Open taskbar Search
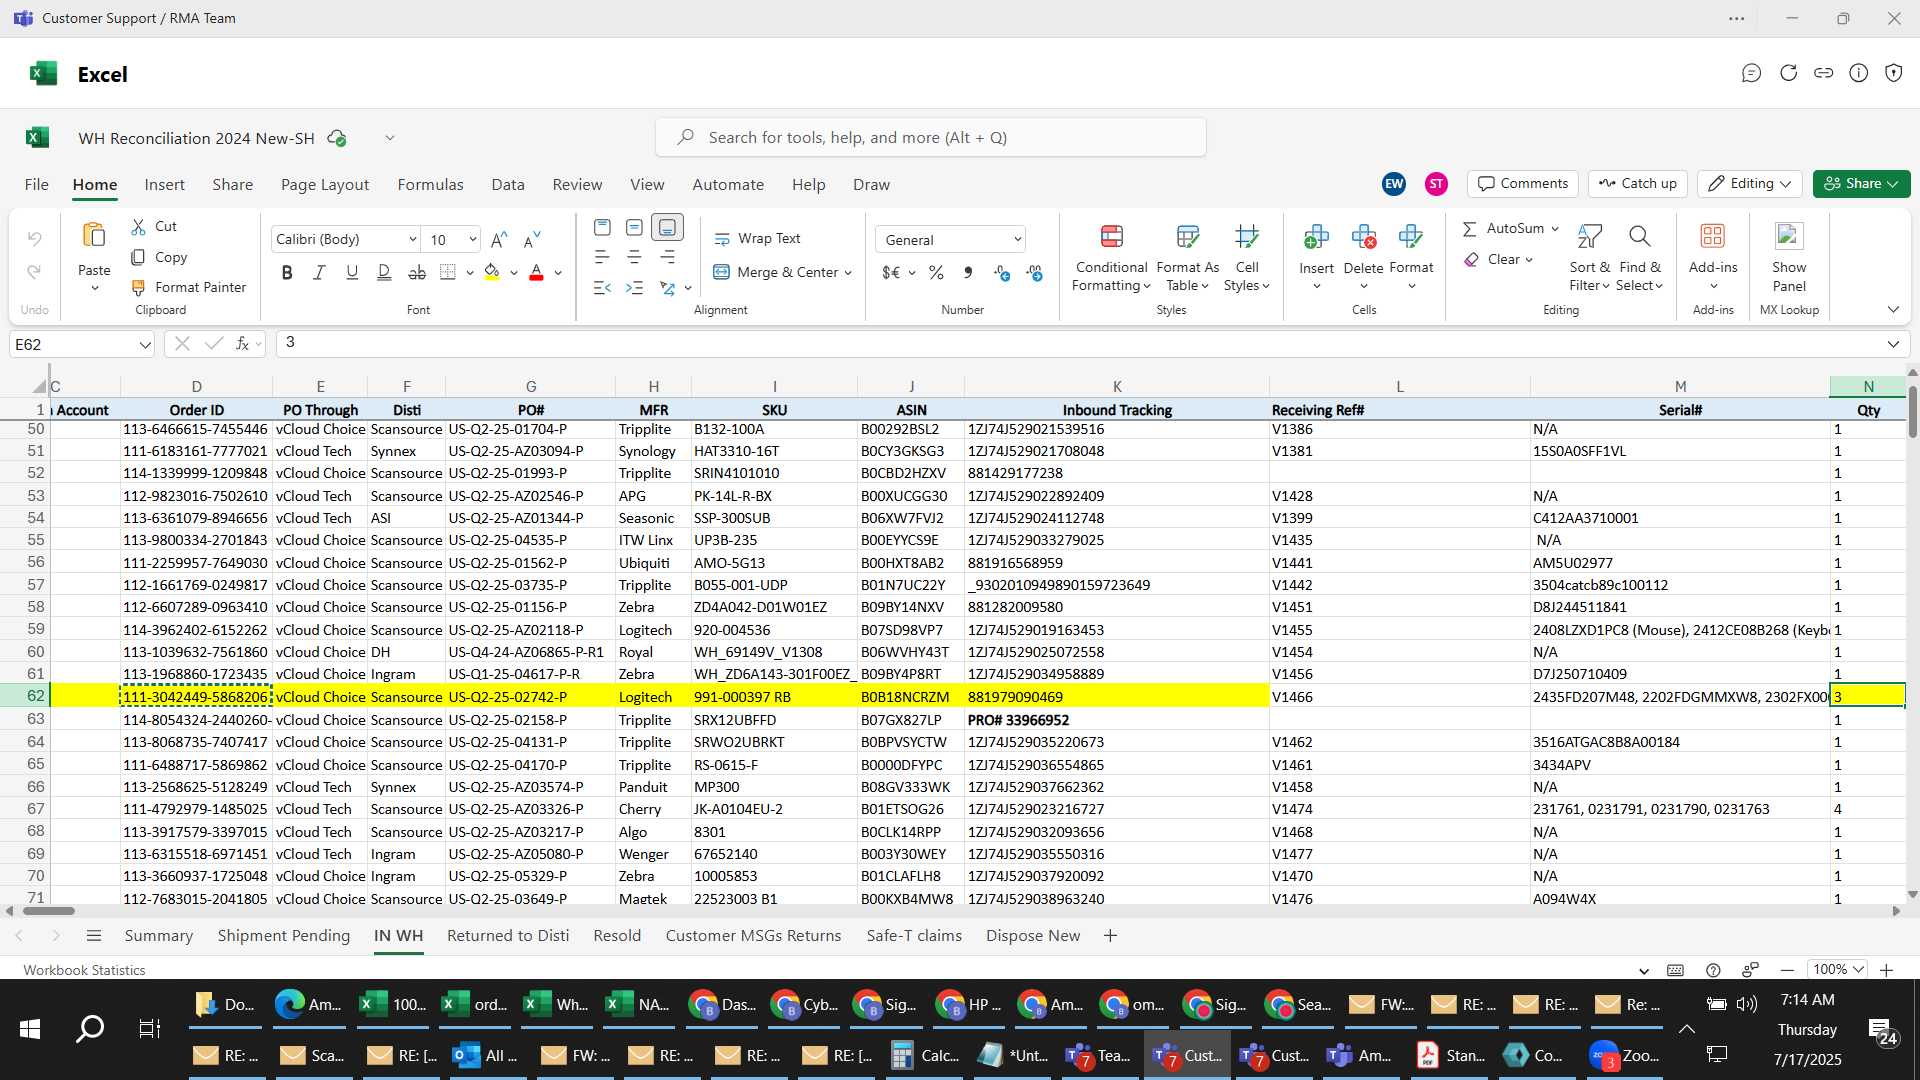The image size is (1920, 1080). pos(90,1029)
